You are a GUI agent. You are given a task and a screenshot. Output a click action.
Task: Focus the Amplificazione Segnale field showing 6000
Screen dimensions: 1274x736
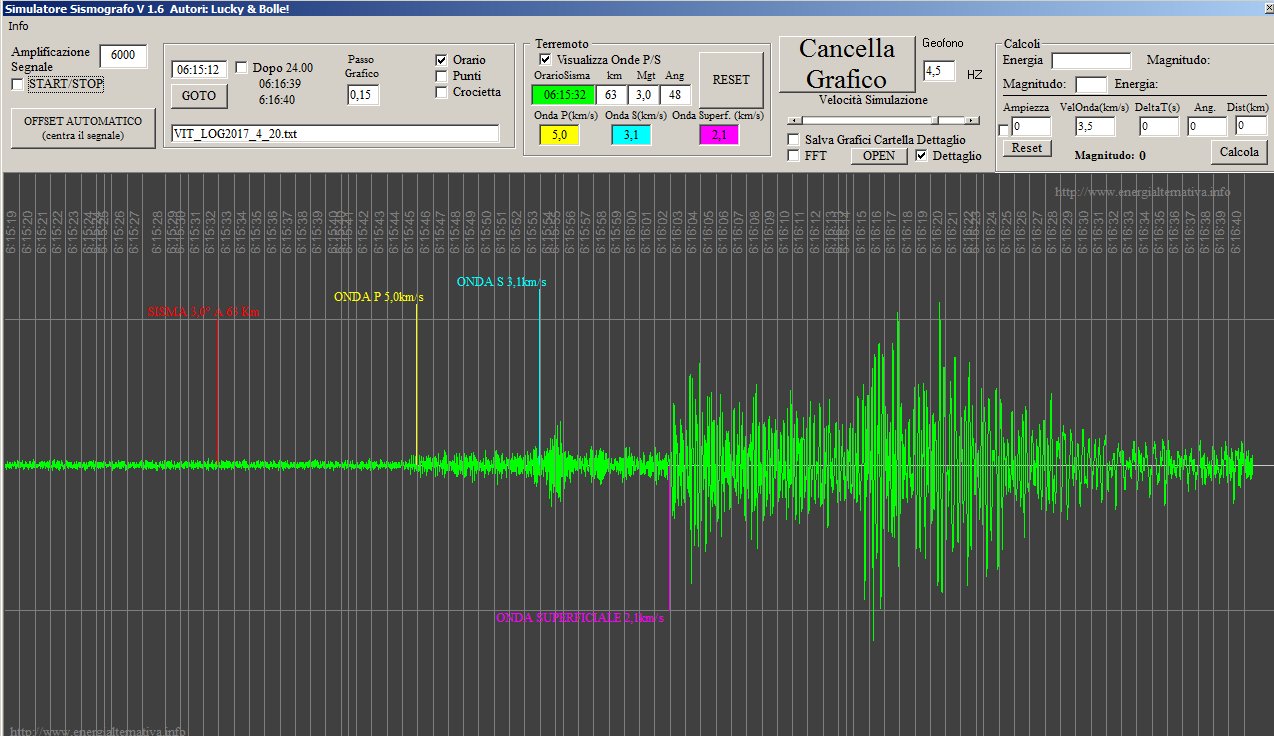(124, 56)
